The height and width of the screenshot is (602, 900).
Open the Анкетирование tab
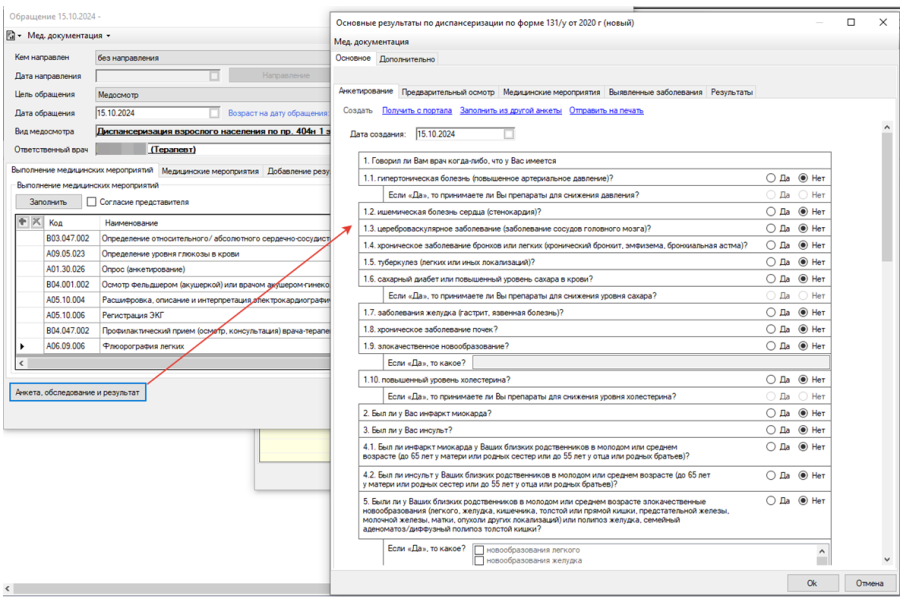coord(366,91)
